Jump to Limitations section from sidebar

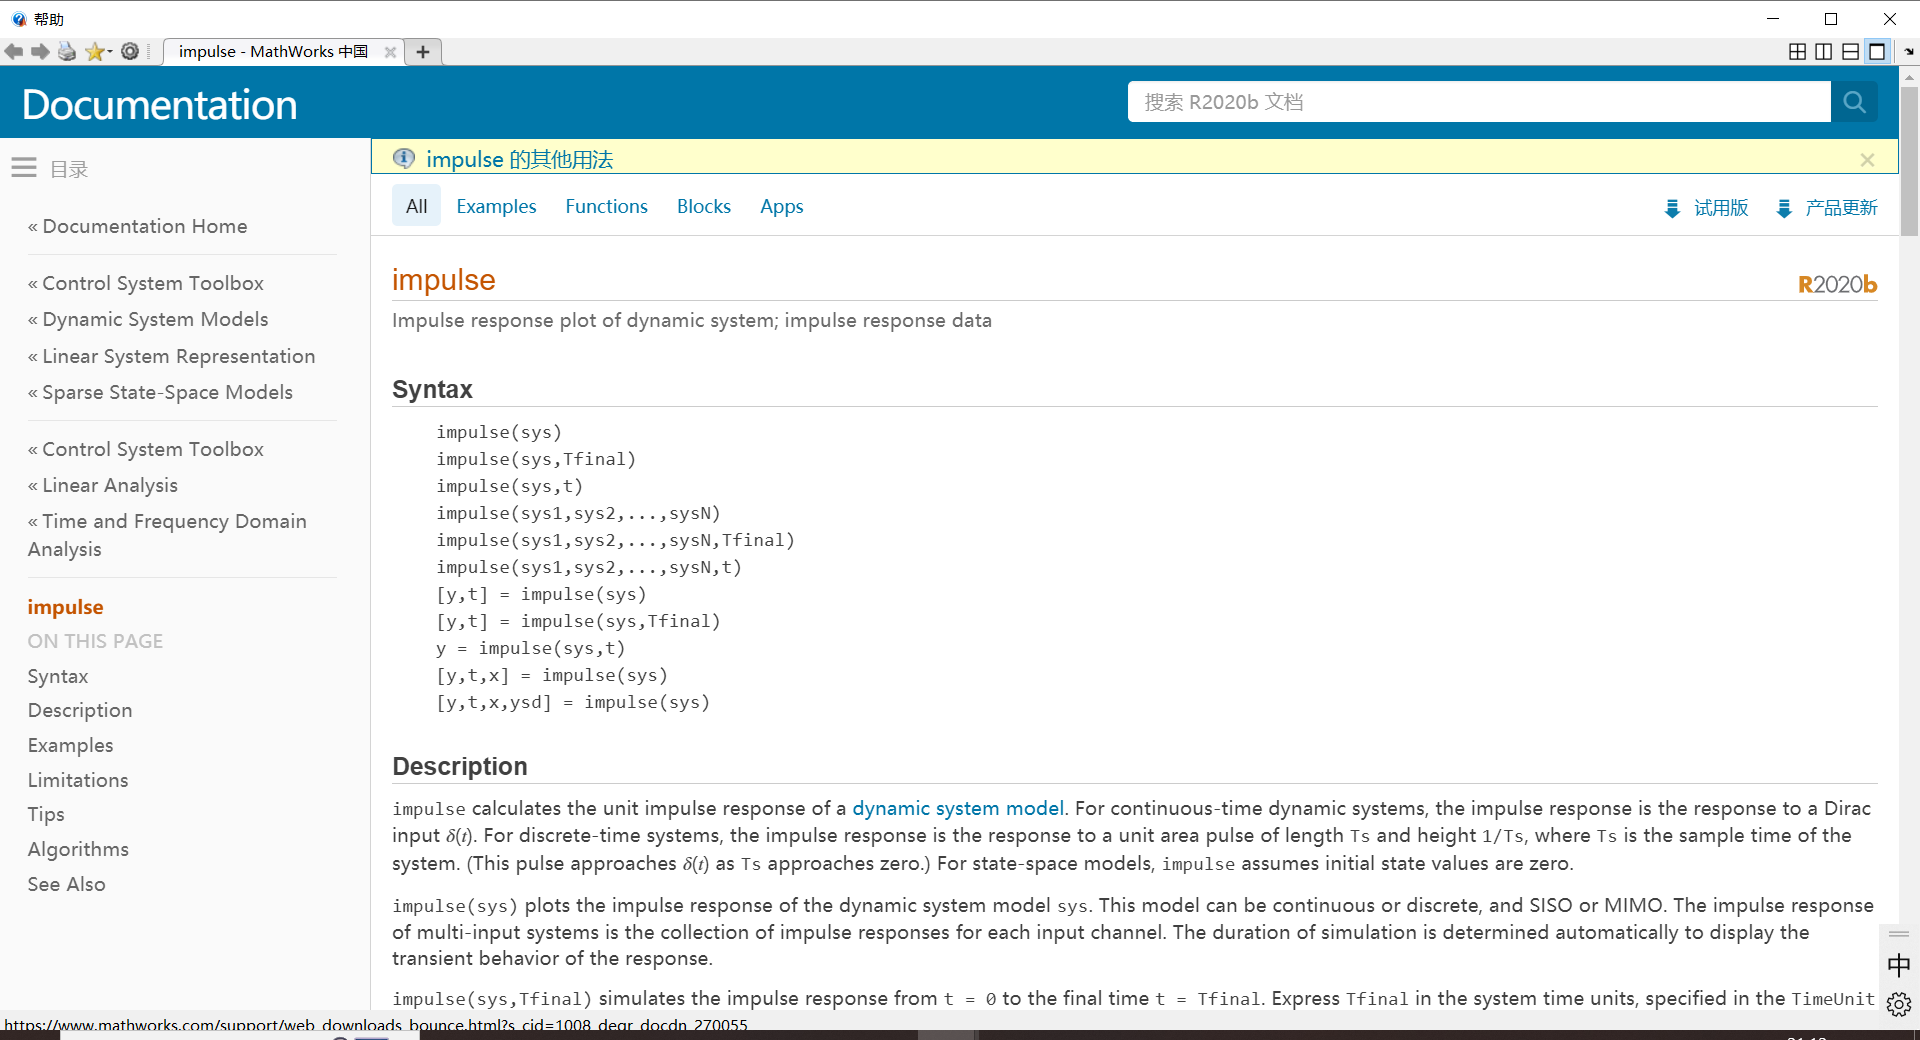(78, 781)
